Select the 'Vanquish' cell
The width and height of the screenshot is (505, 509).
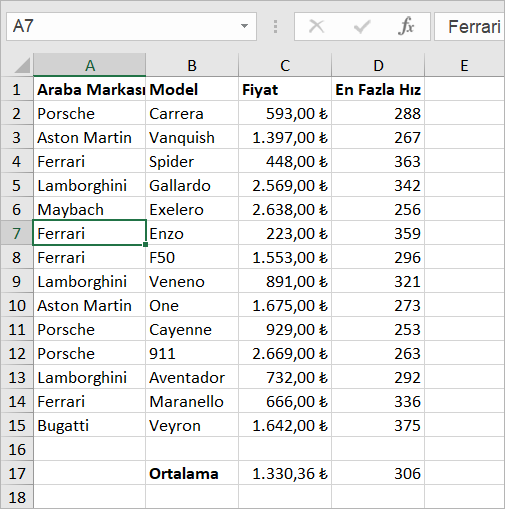point(192,137)
